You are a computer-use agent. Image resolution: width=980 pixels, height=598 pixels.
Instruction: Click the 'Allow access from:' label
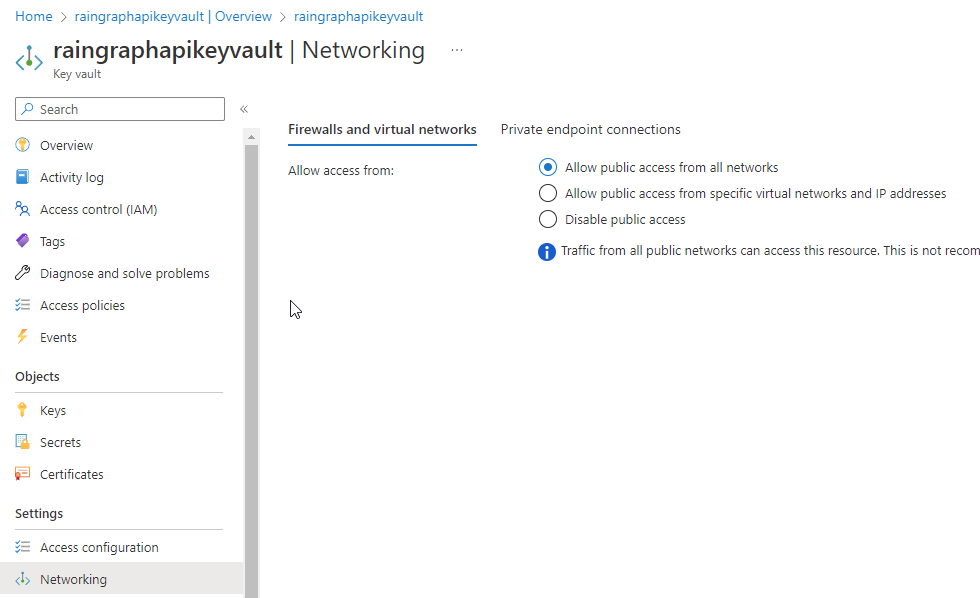click(341, 170)
